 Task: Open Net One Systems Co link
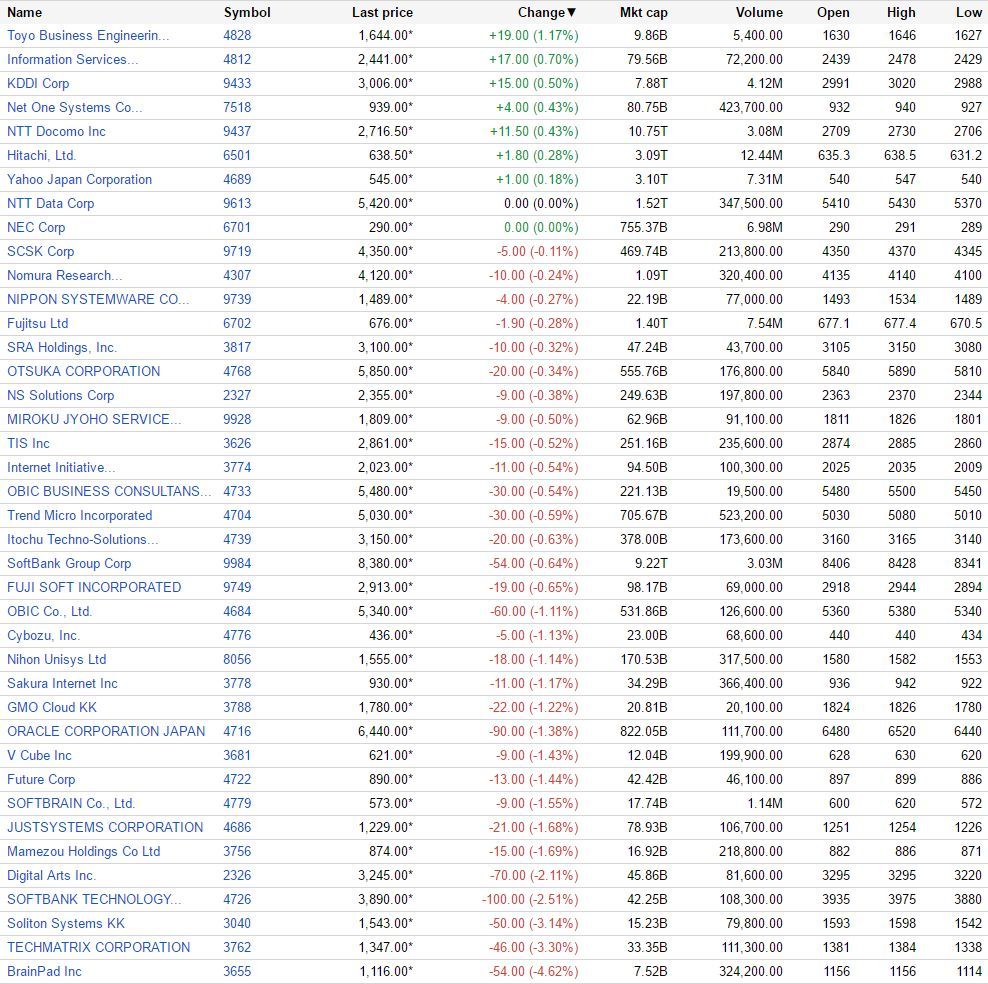[x=74, y=107]
